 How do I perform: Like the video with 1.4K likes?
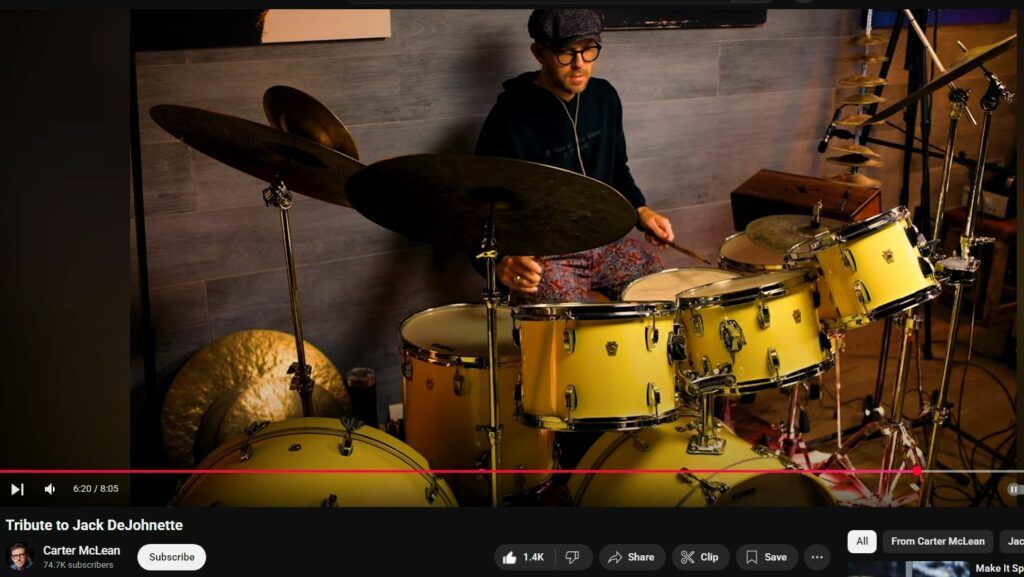[x=521, y=557]
